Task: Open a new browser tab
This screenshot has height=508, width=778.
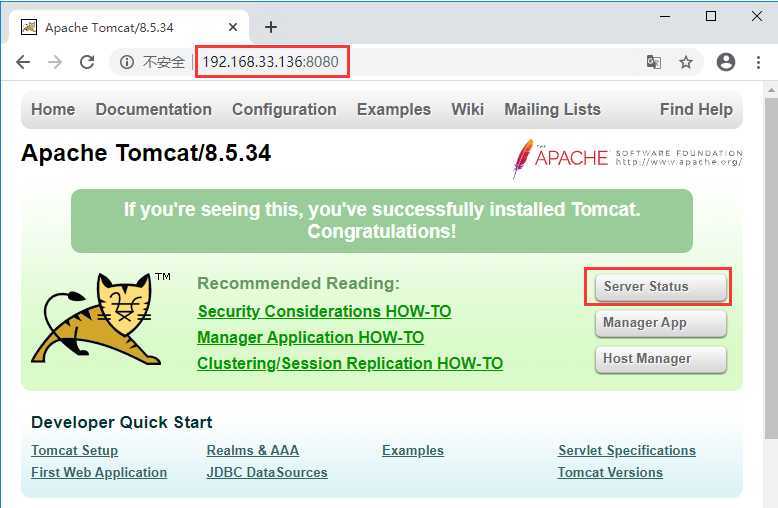Action: [271, 27]
